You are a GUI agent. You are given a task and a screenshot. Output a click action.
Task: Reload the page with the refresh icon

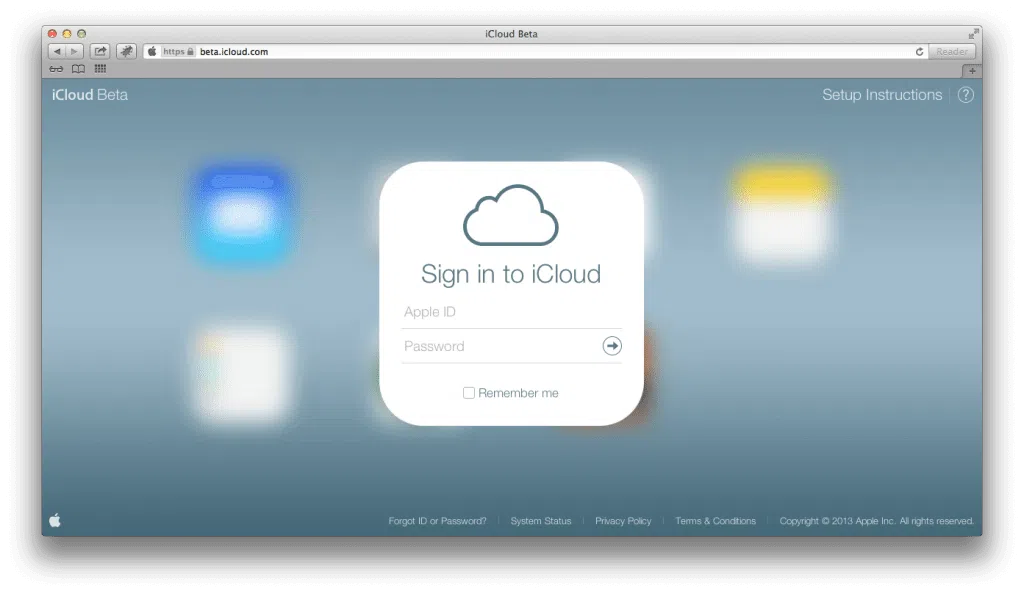point(919,51)
